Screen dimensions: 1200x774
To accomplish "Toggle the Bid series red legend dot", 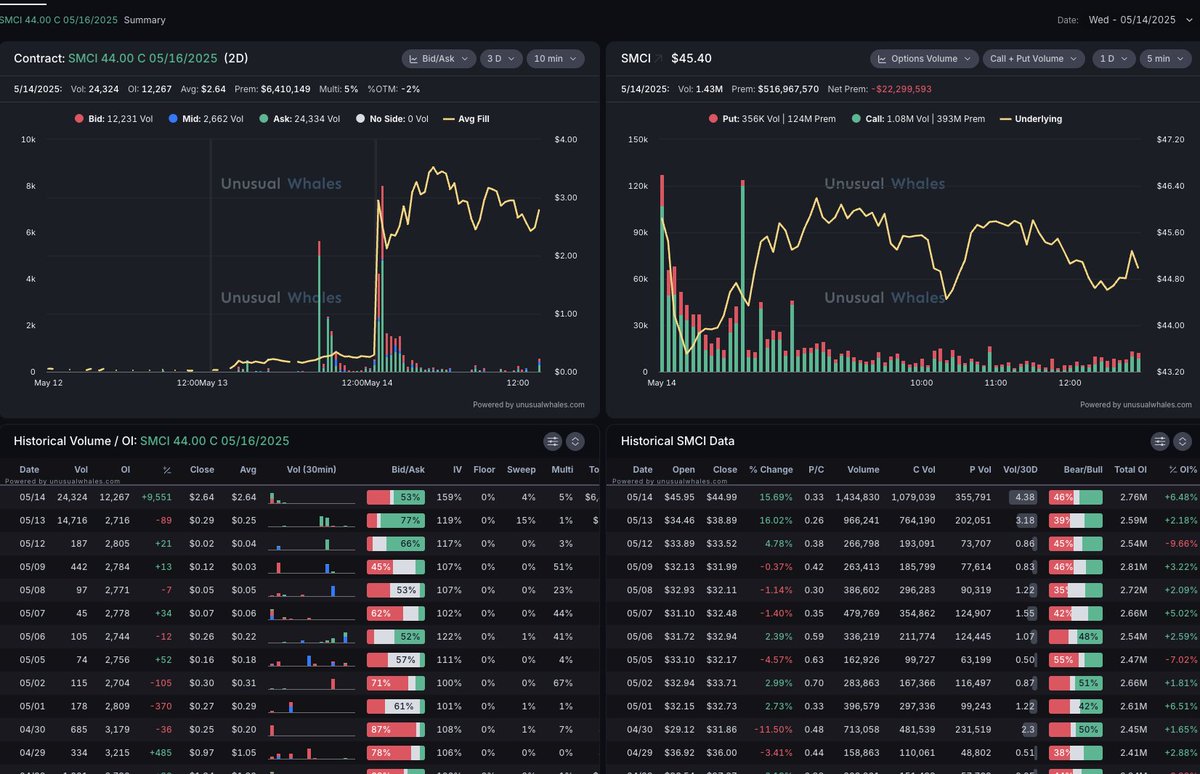I will coord(81,119).
